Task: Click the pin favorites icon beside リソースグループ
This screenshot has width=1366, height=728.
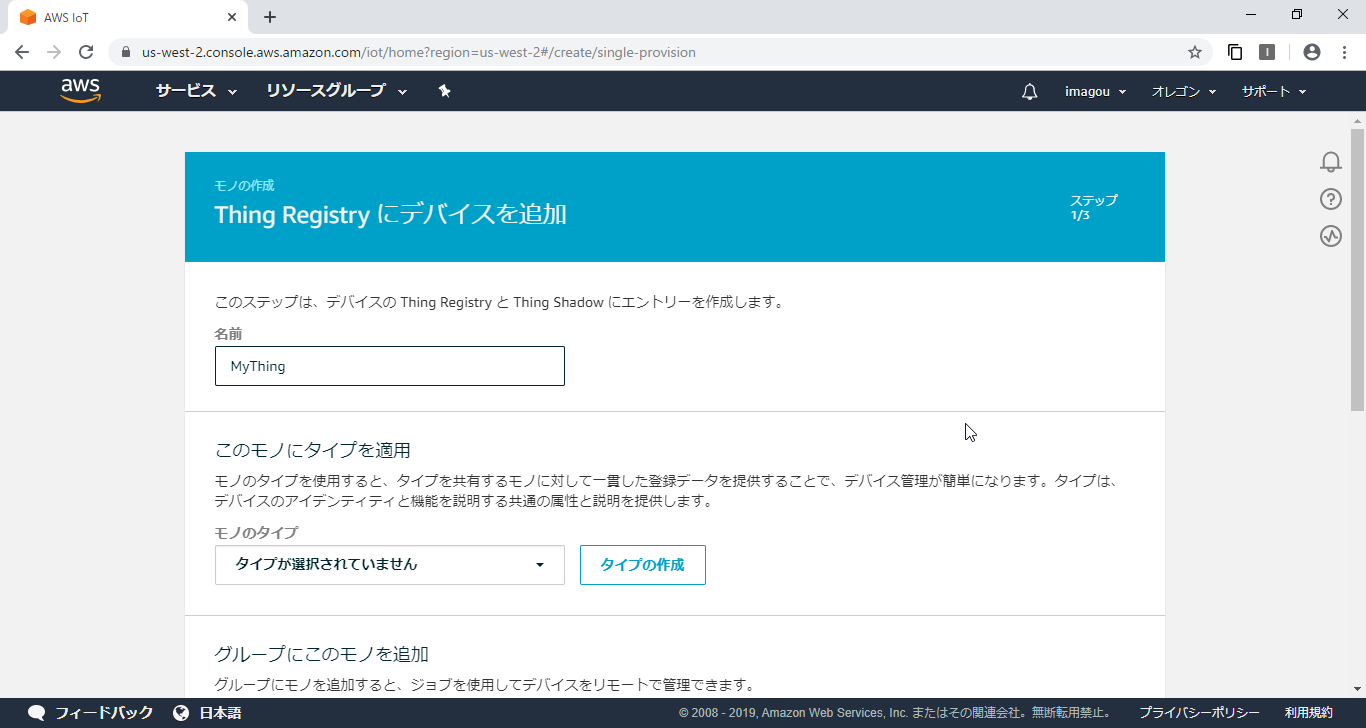Action: [x=444, y=90]
